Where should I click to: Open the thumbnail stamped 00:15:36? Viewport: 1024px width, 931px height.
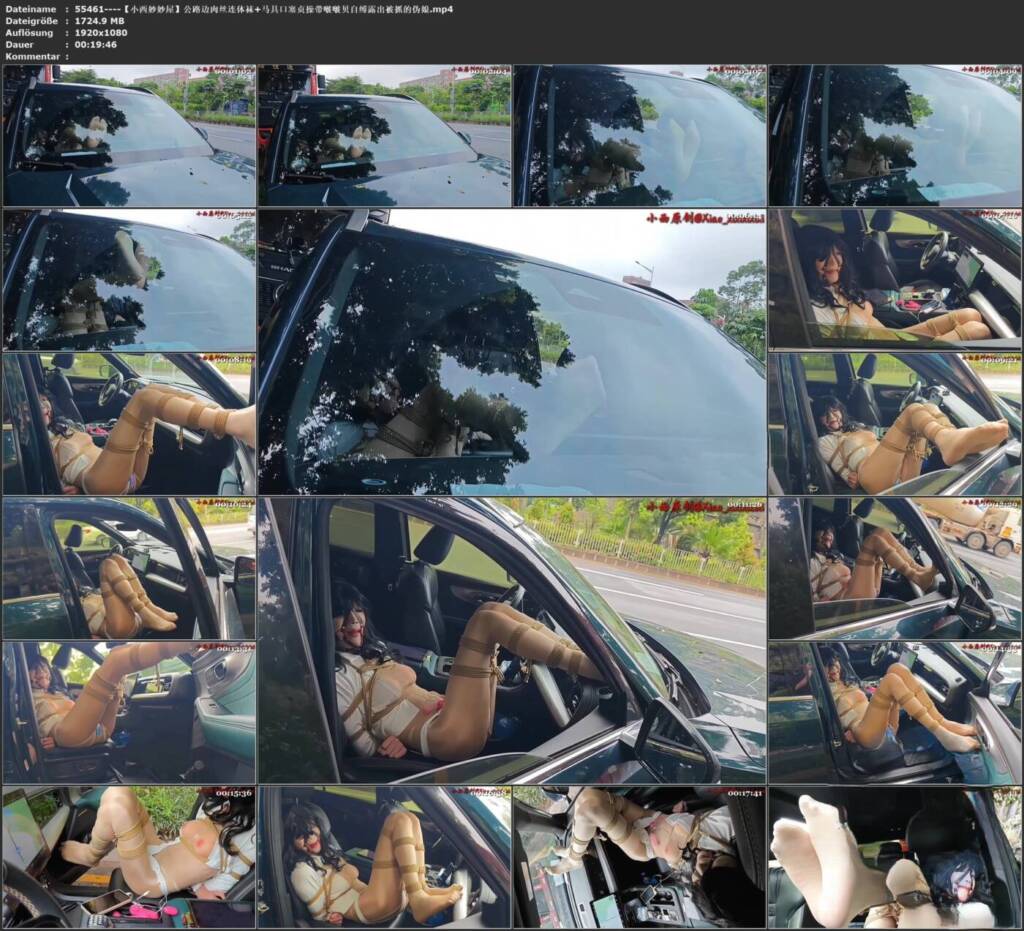(129, 856)
